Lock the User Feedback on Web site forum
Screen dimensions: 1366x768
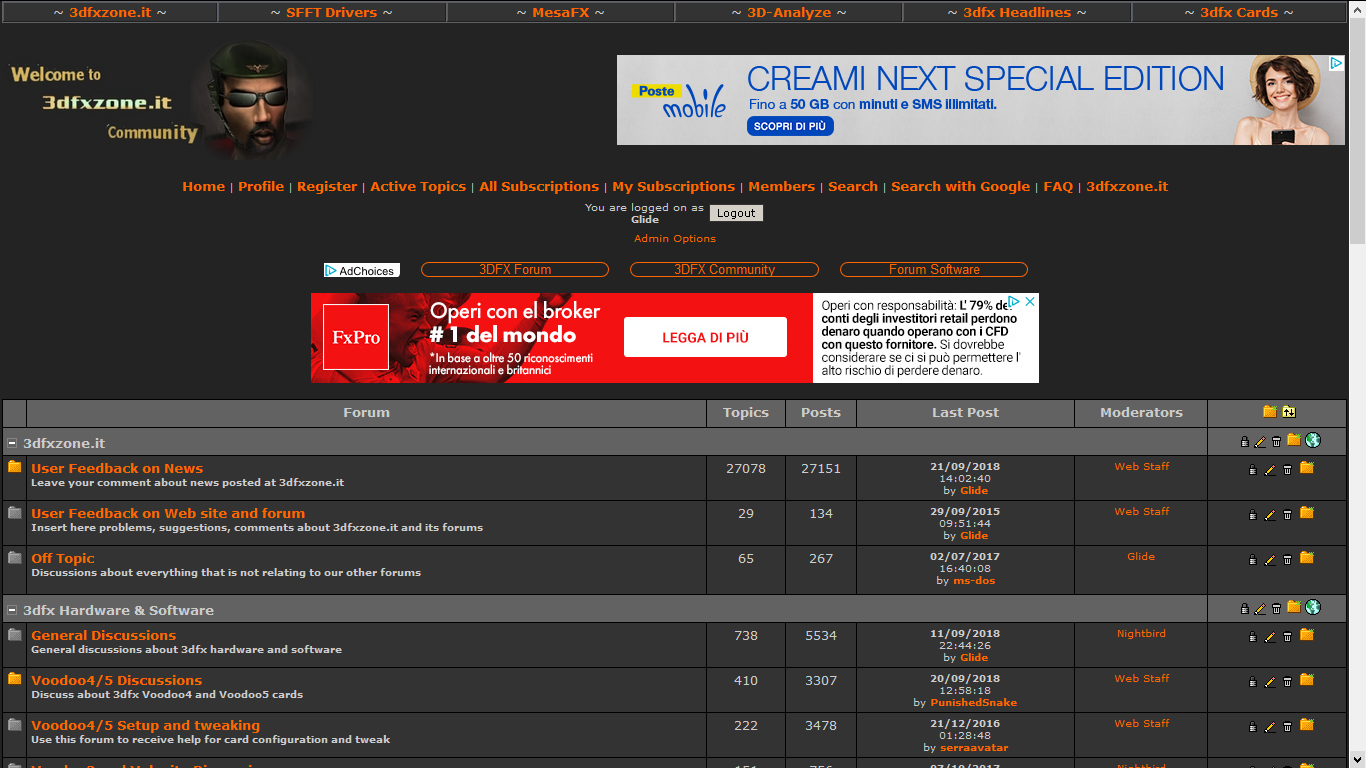pyautogui.click(x=1252, y=515)
